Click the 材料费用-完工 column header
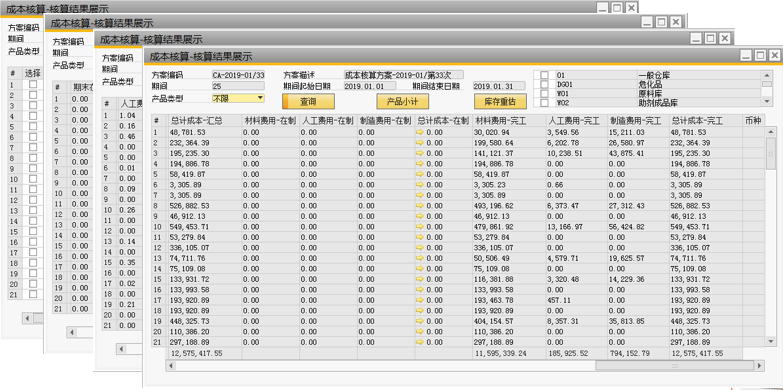 (x=508, y=120)
